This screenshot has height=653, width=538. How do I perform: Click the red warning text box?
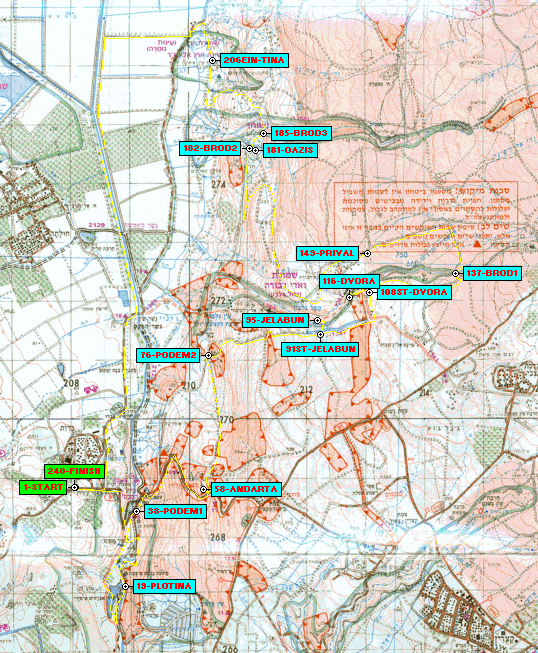(426, 215)
